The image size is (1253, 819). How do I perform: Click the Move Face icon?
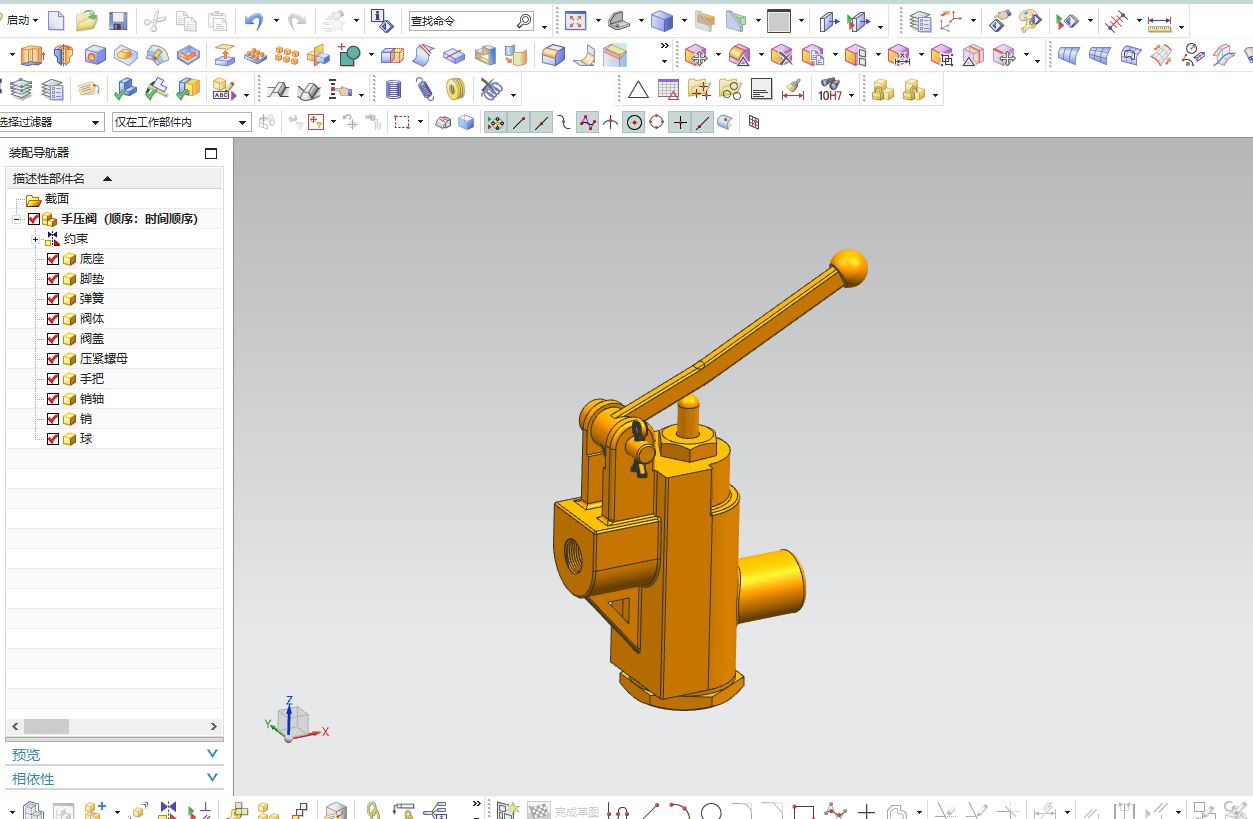pos(697,55)
